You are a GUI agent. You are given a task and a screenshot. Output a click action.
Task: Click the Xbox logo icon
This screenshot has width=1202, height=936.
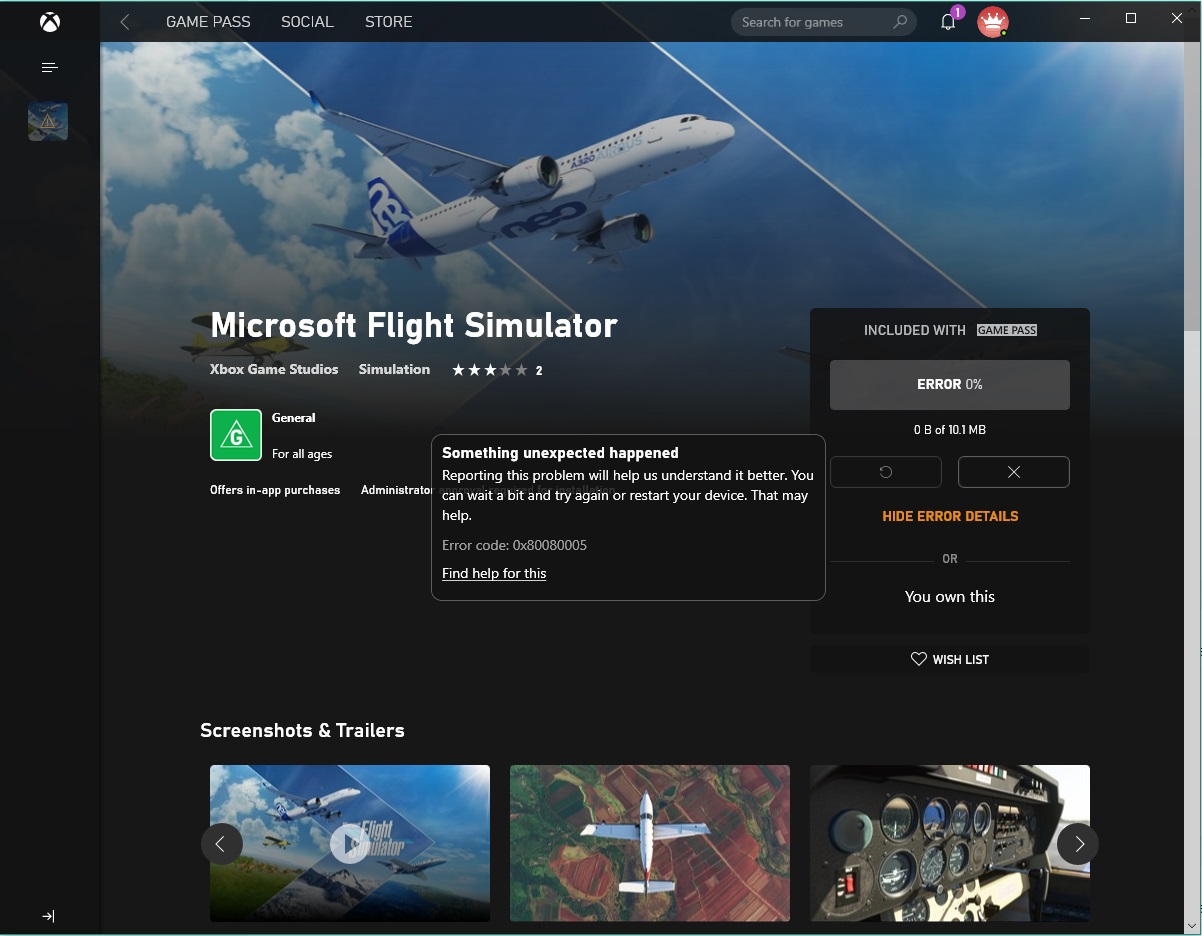tap(49, 22)
